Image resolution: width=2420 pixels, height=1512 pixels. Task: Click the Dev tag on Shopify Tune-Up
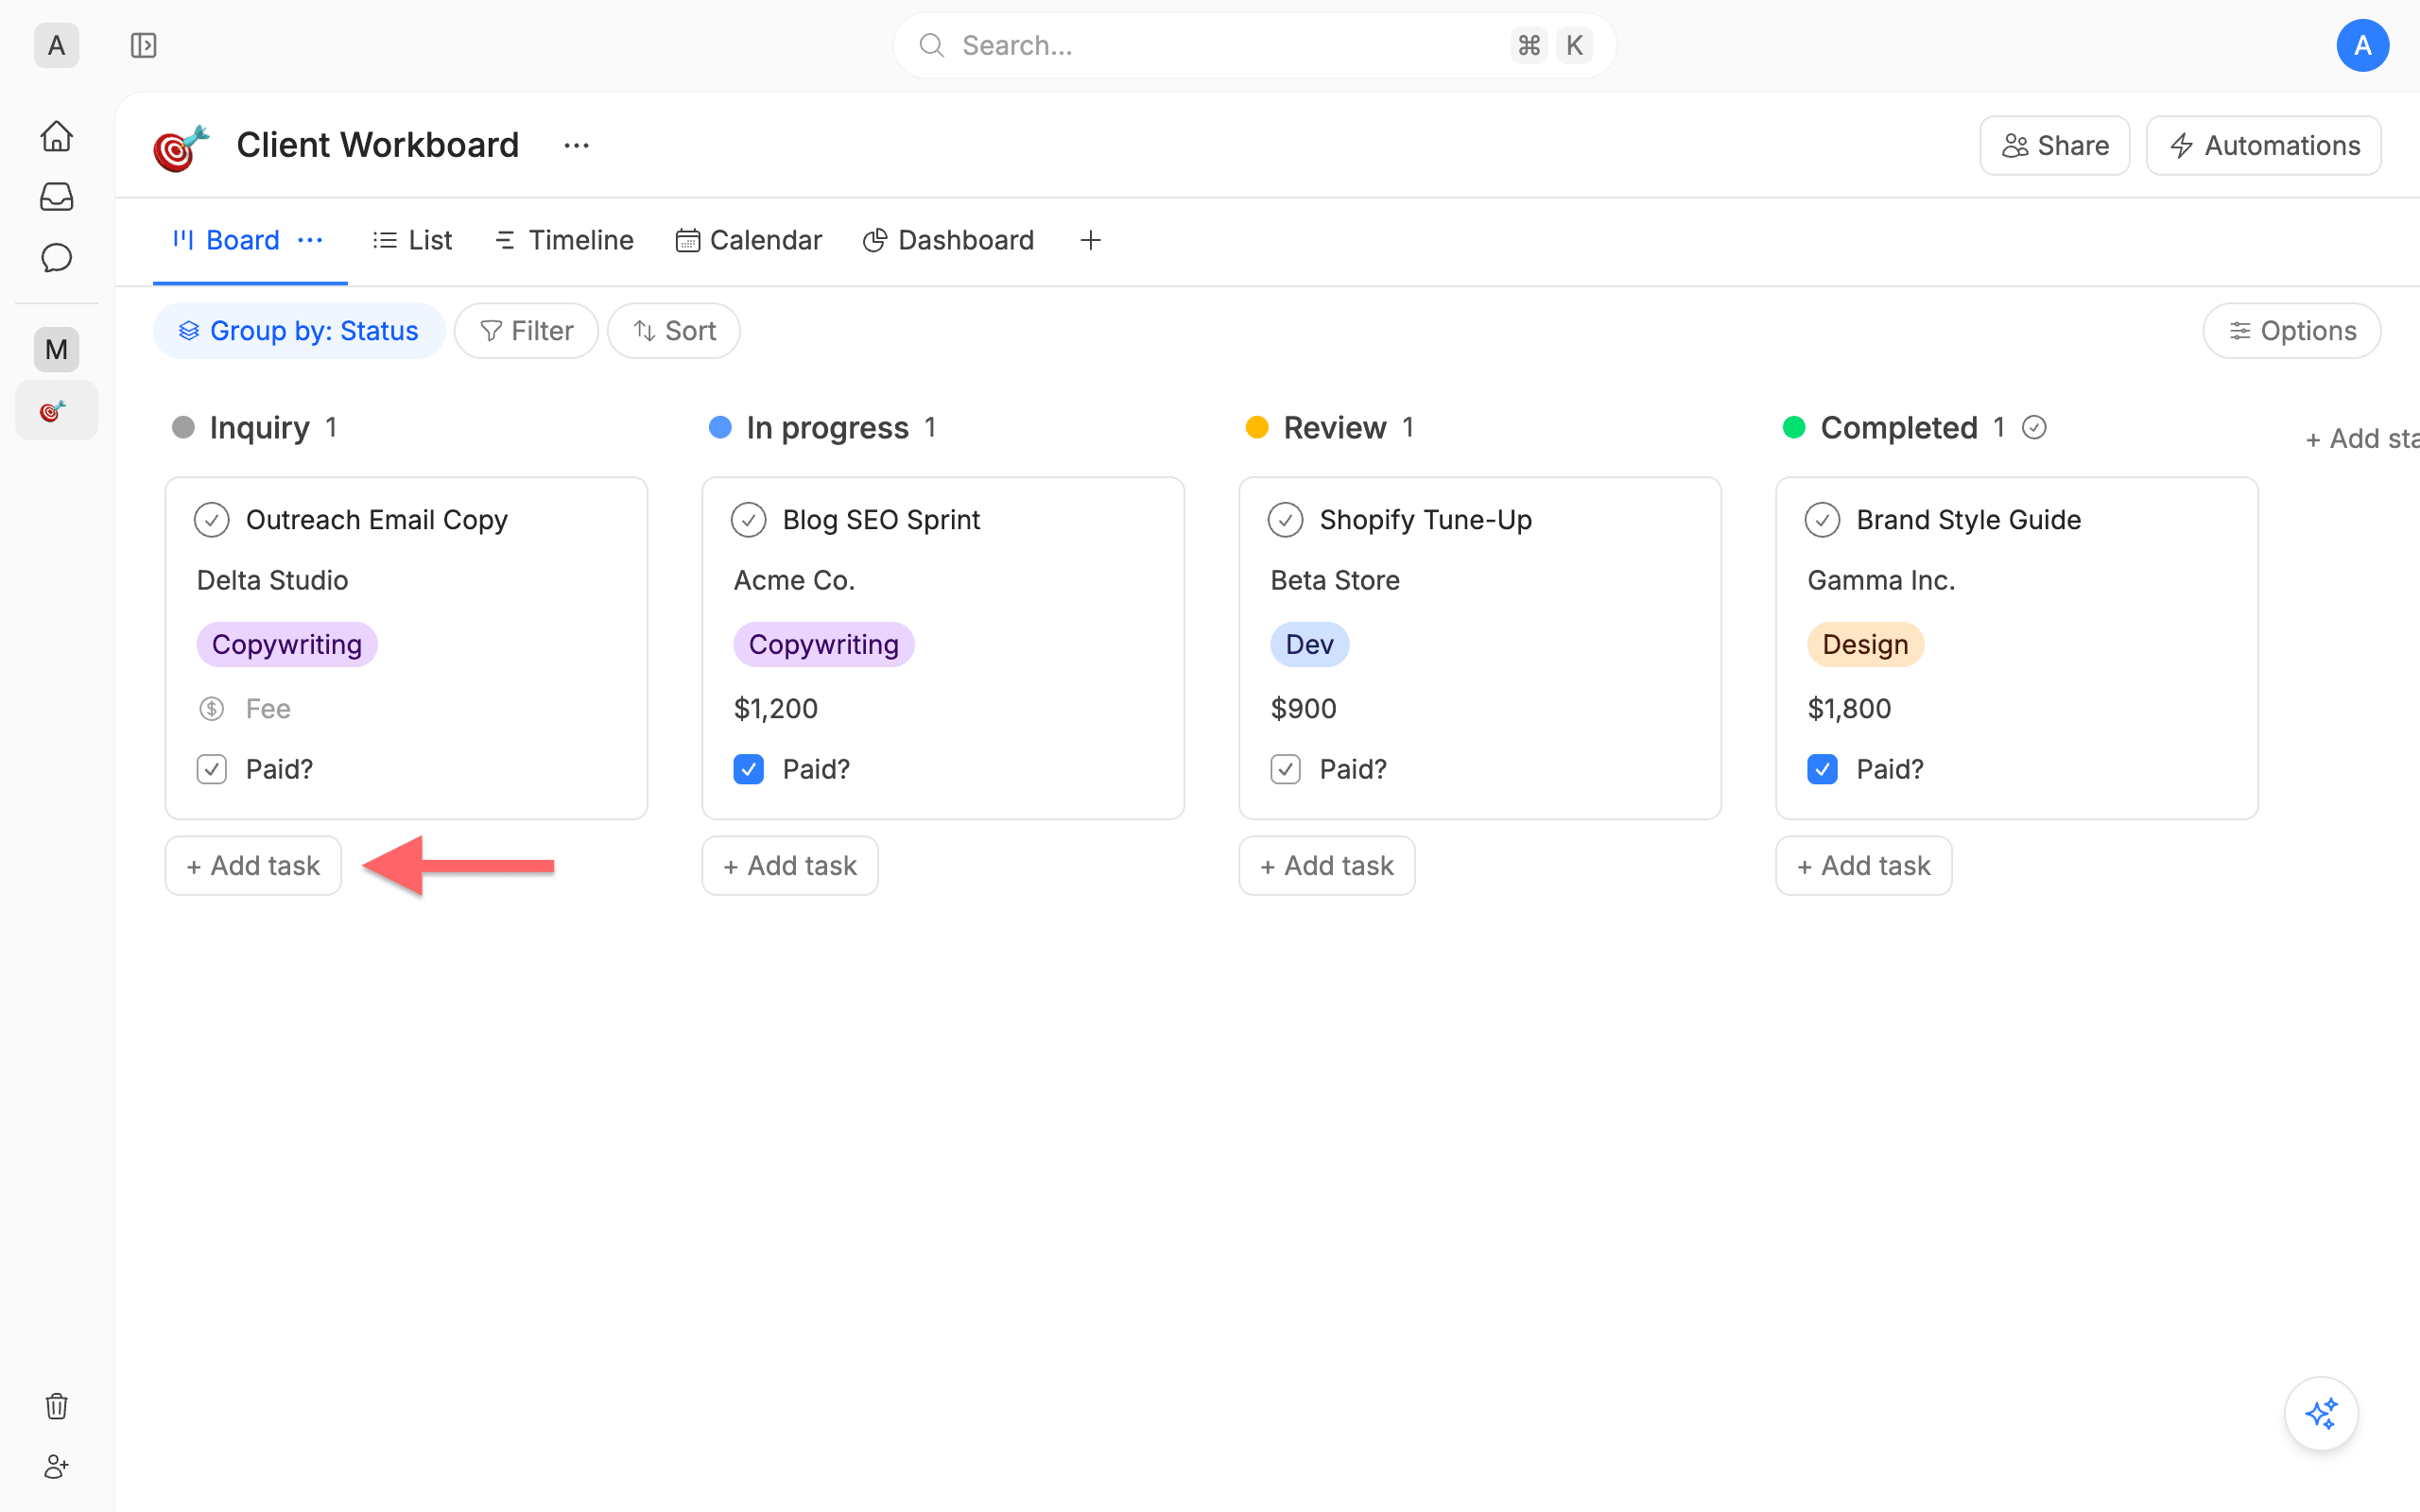pos(1310,645)
